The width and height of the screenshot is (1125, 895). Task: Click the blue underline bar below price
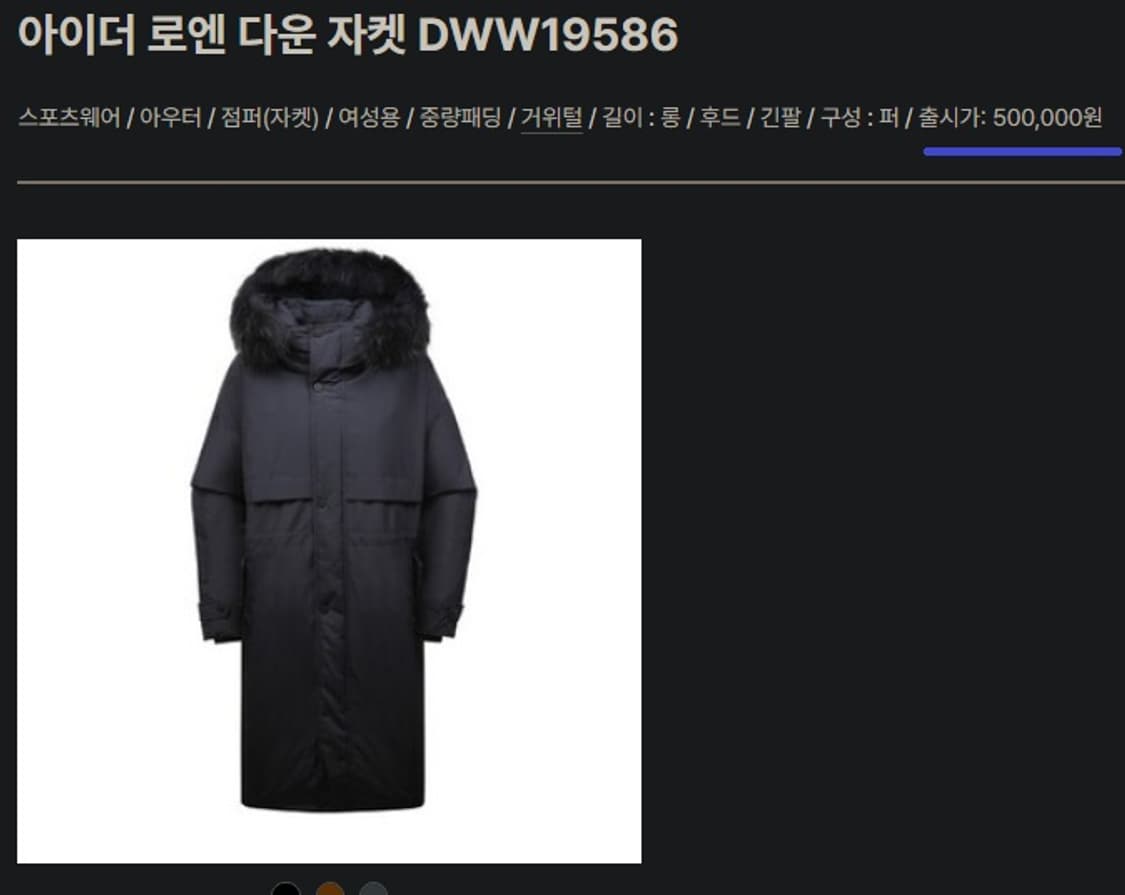(x=1022, y=151)
